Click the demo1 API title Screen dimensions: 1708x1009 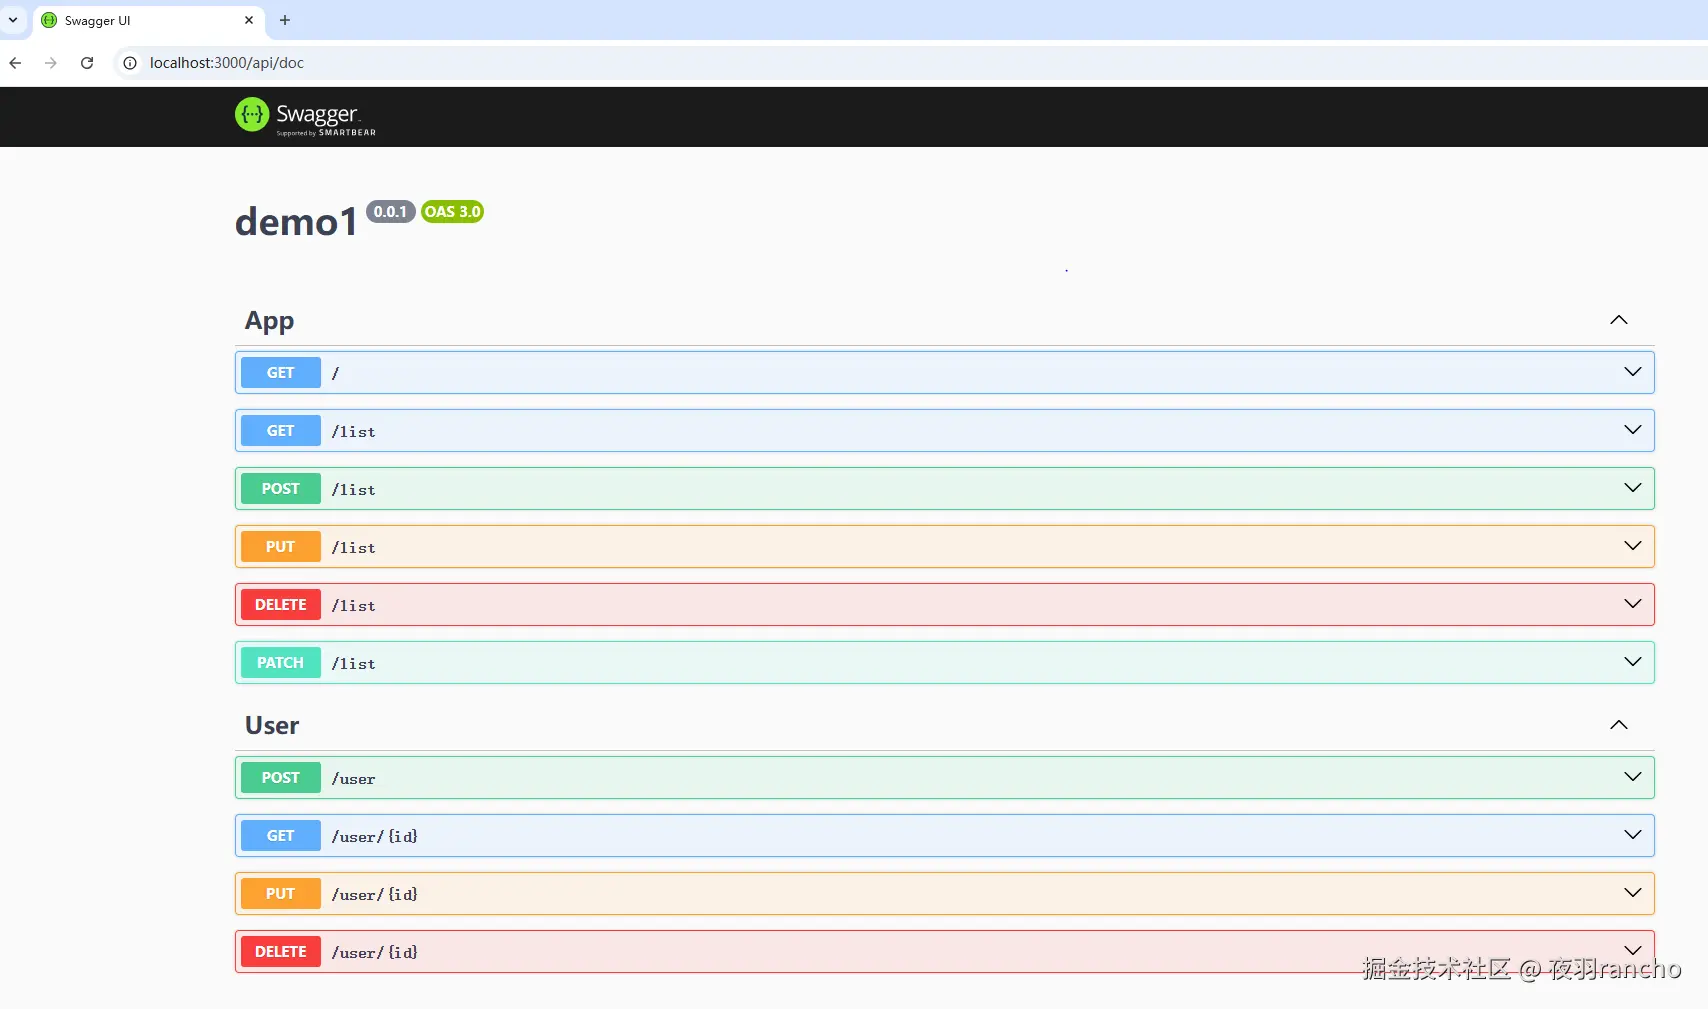tap(297, 222)
